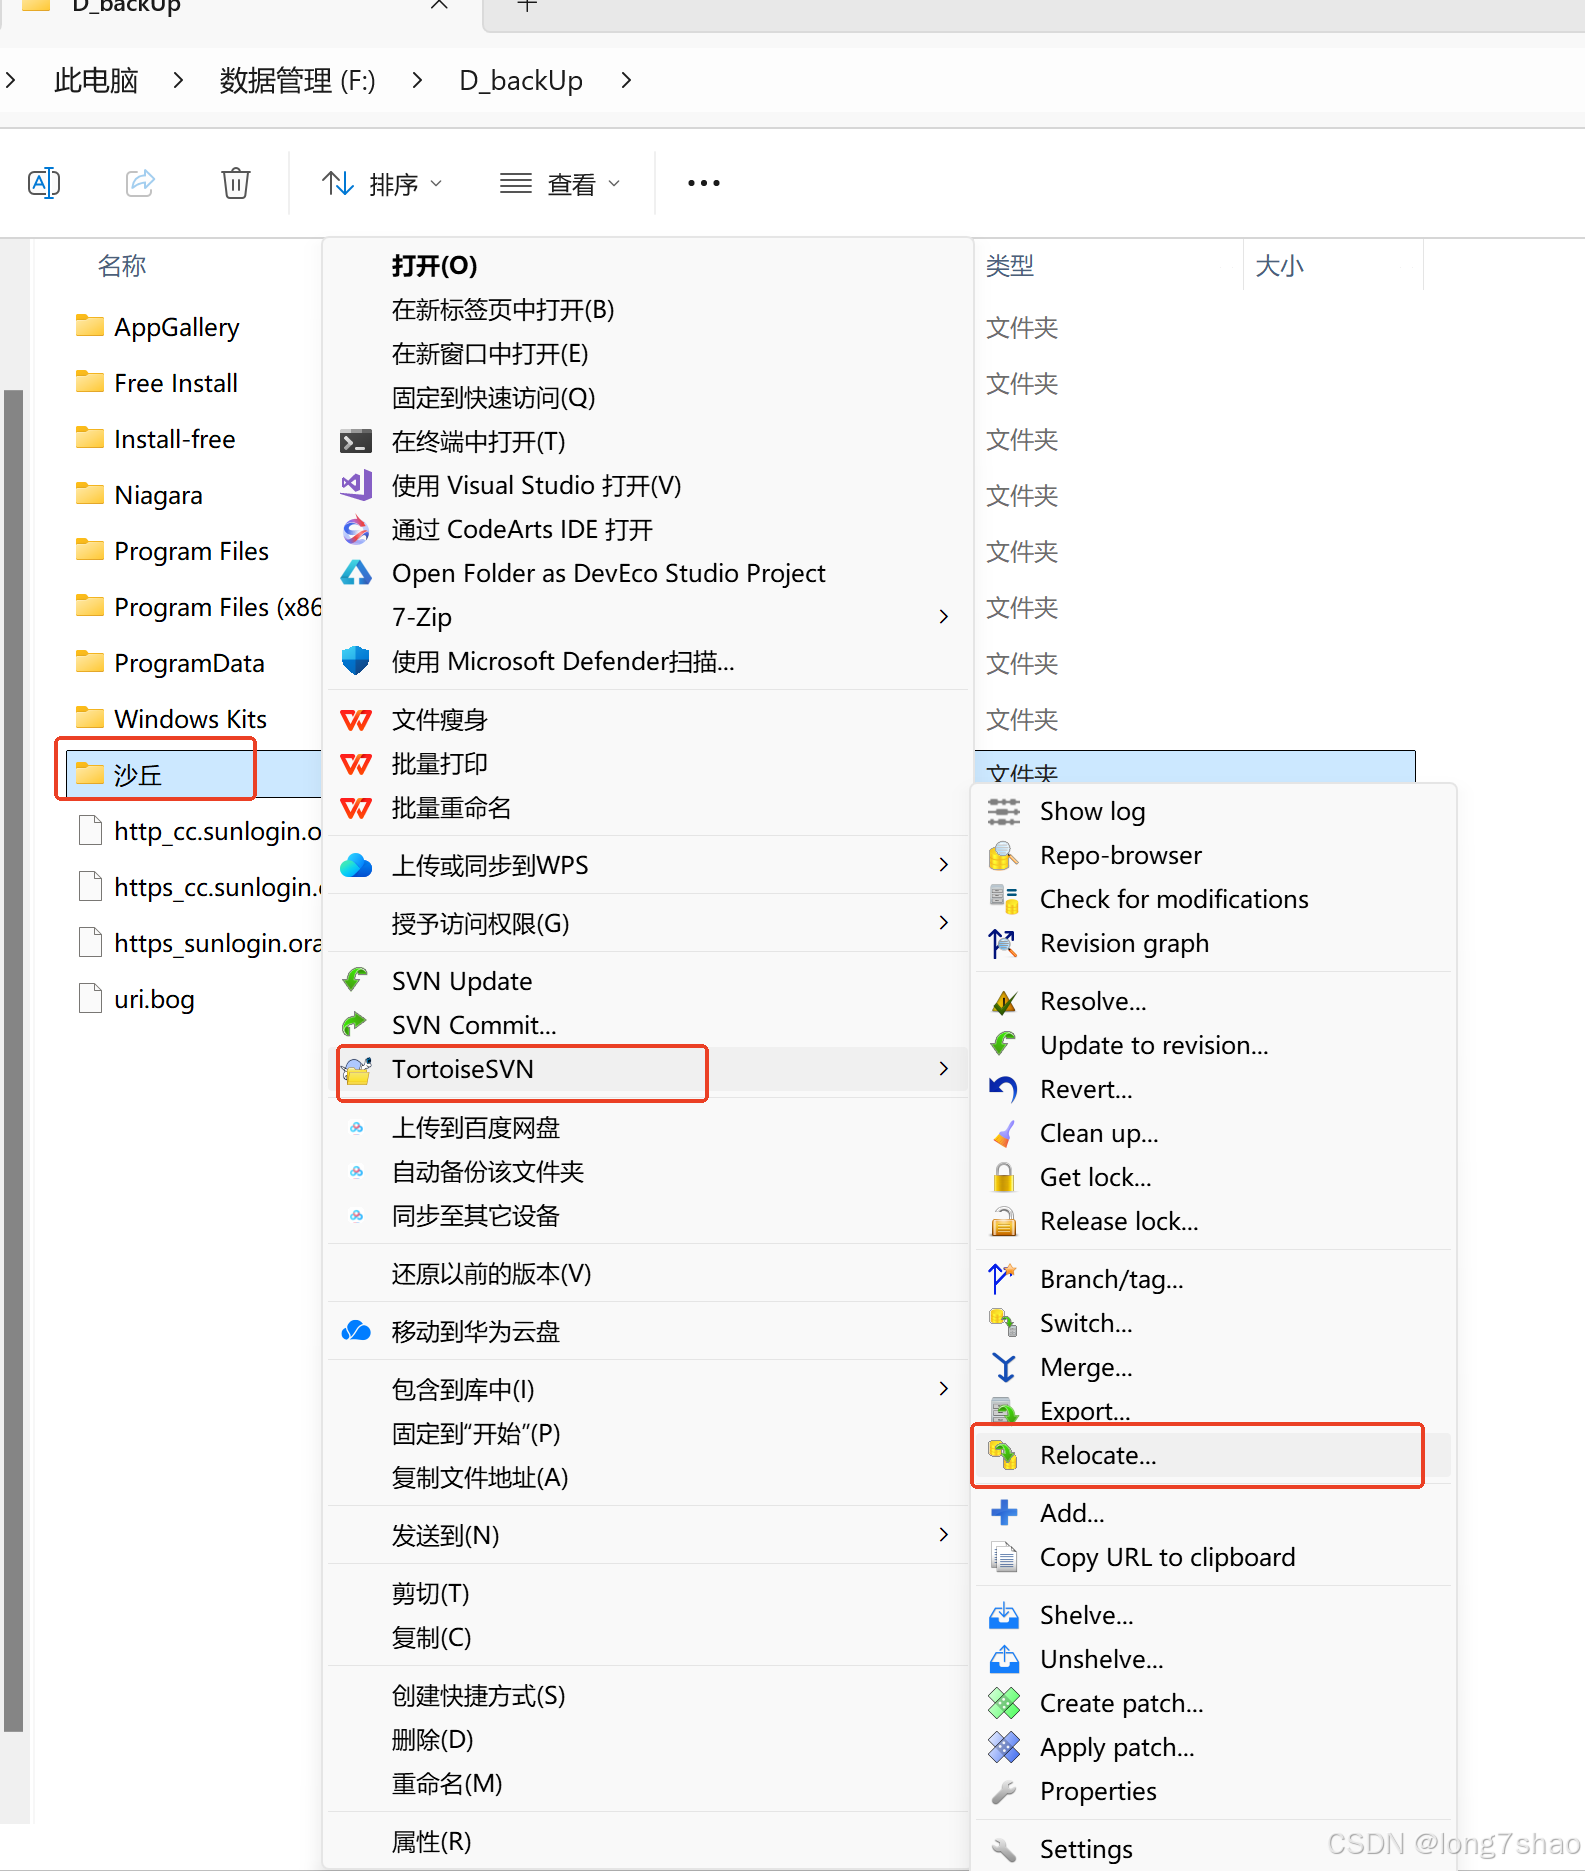Image resolution: width=1585 pixels, height=1871 pixels.
Task: Expand the 上传或同步到WPS submenu arrow
Action: click(x=943, y=865)
